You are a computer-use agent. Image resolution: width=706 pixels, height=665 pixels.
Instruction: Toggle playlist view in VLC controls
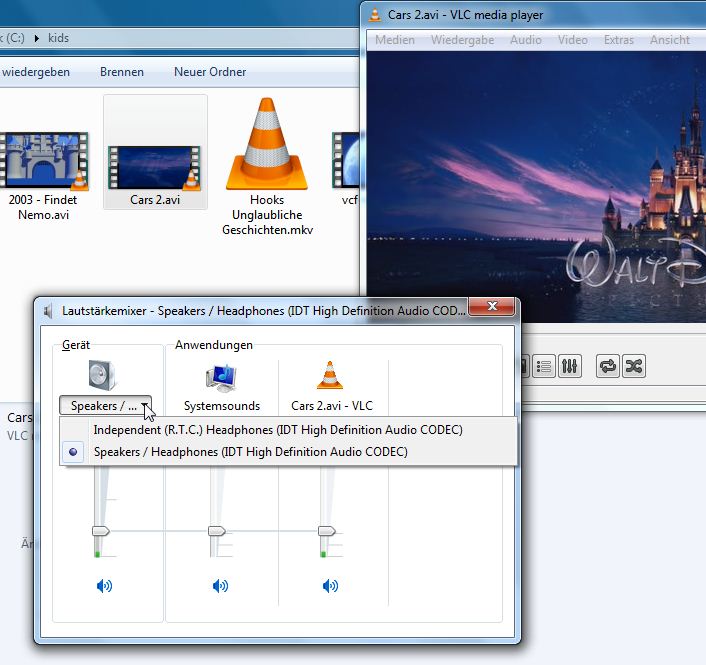point(544,366)
